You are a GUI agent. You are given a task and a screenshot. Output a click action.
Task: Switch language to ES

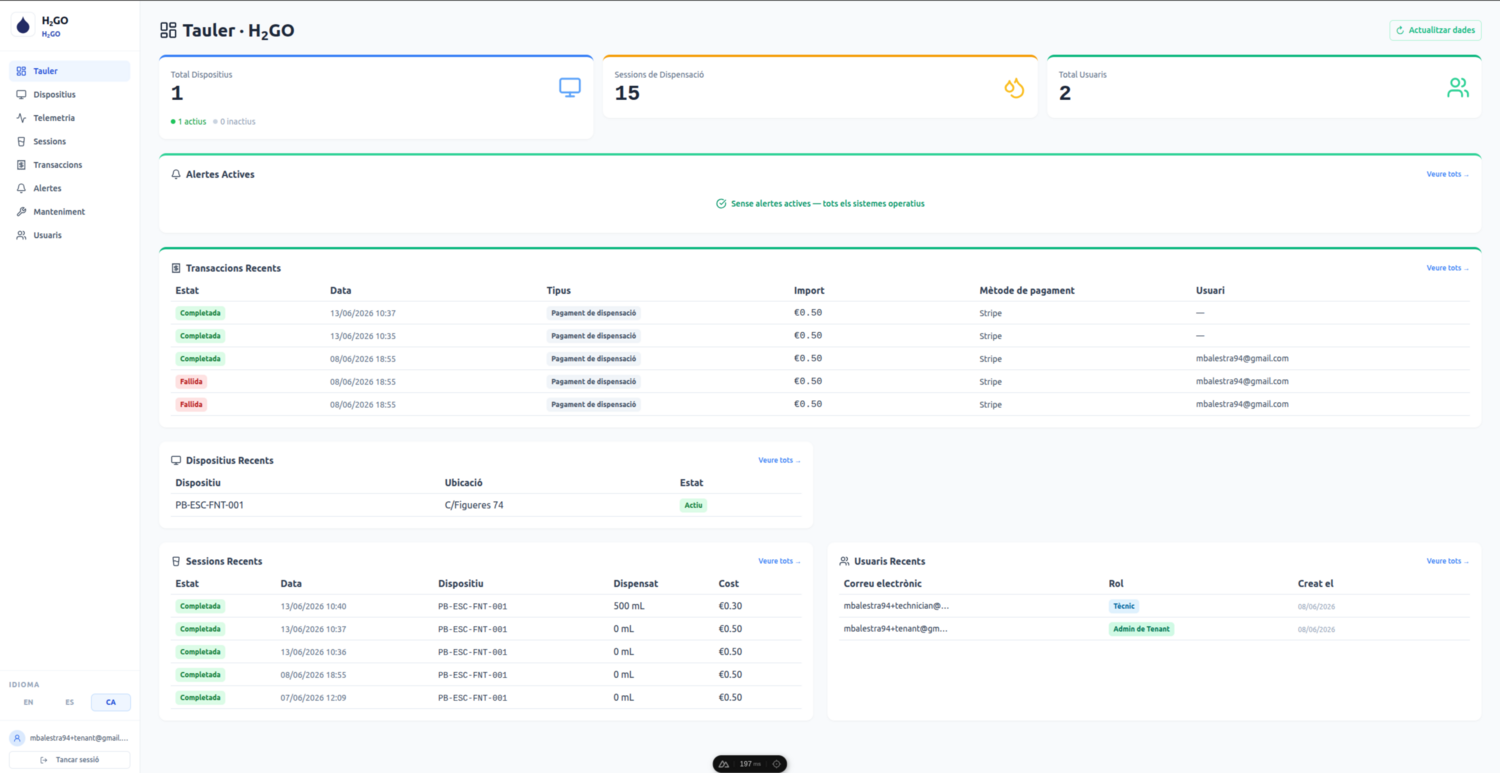[x=70, y=702]
